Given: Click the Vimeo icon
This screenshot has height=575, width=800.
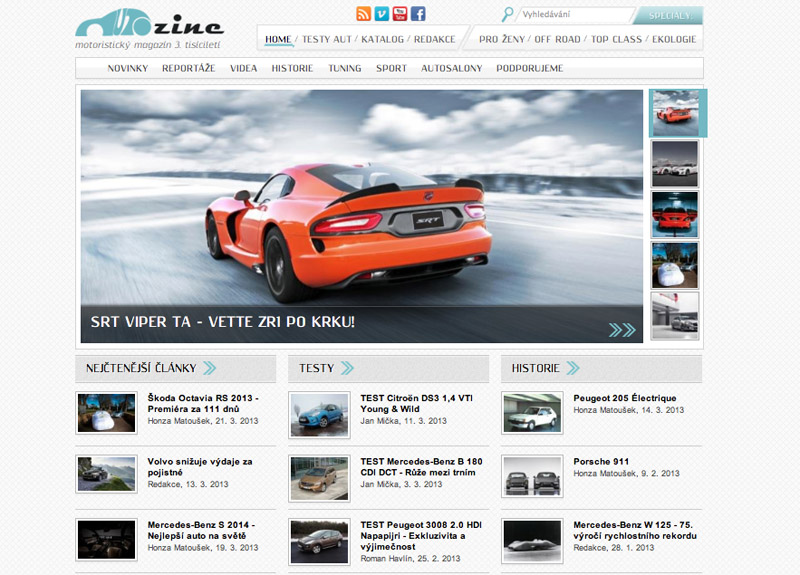Looking at the screenshot, I should click(x=382, y=14).
